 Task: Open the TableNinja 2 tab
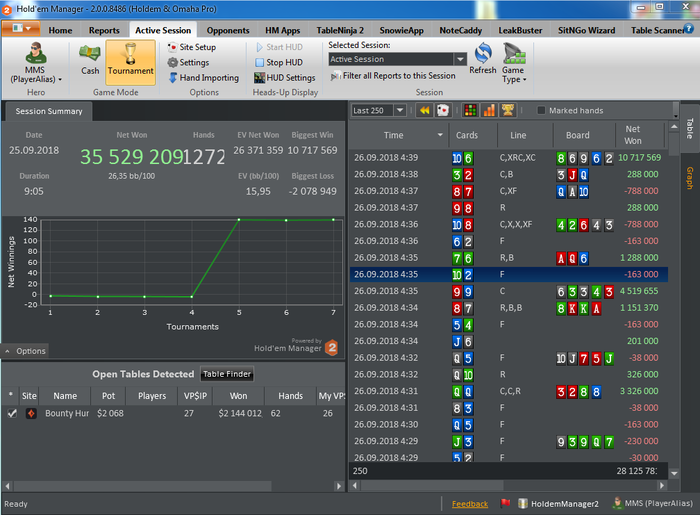[x=340, y=30]
